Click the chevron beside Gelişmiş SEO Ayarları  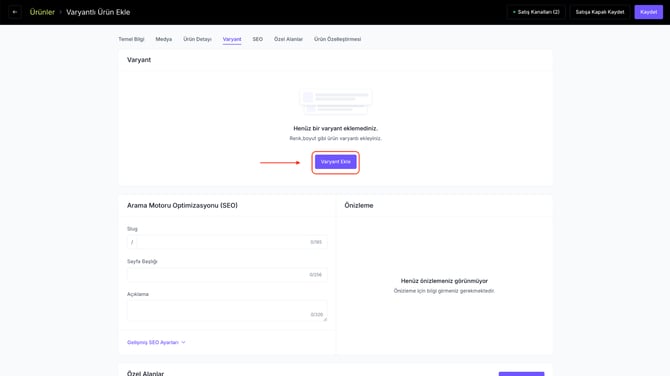[x=183, y=342]
